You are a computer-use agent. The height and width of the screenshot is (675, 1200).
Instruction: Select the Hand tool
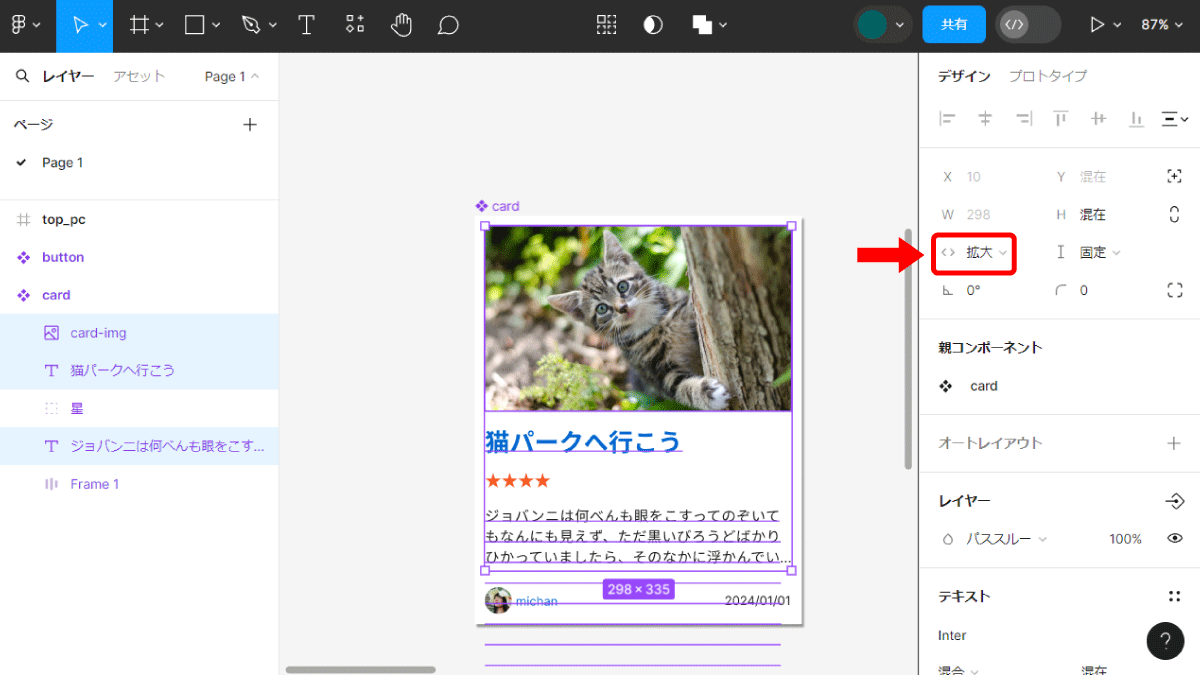pyautogui.click(x=401, y=25)
